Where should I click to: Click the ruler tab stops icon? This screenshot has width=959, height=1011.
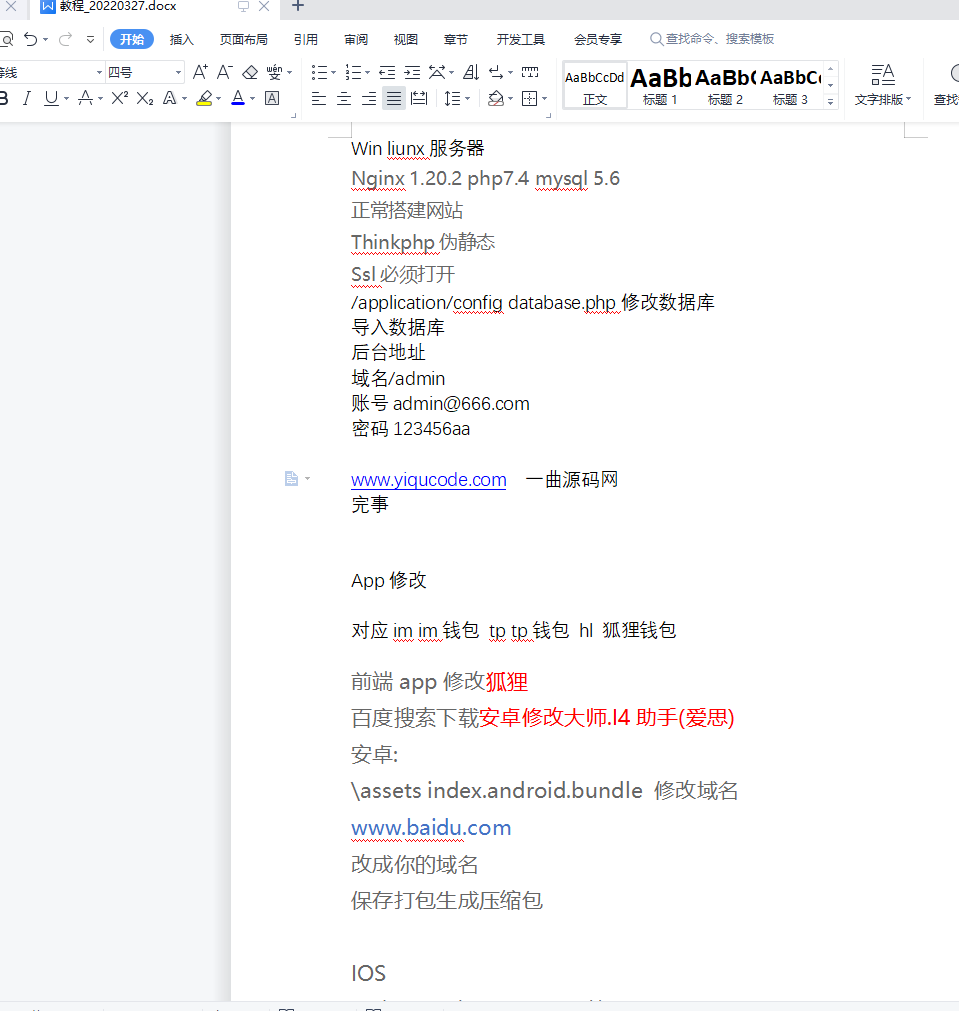tap(530, 72)
